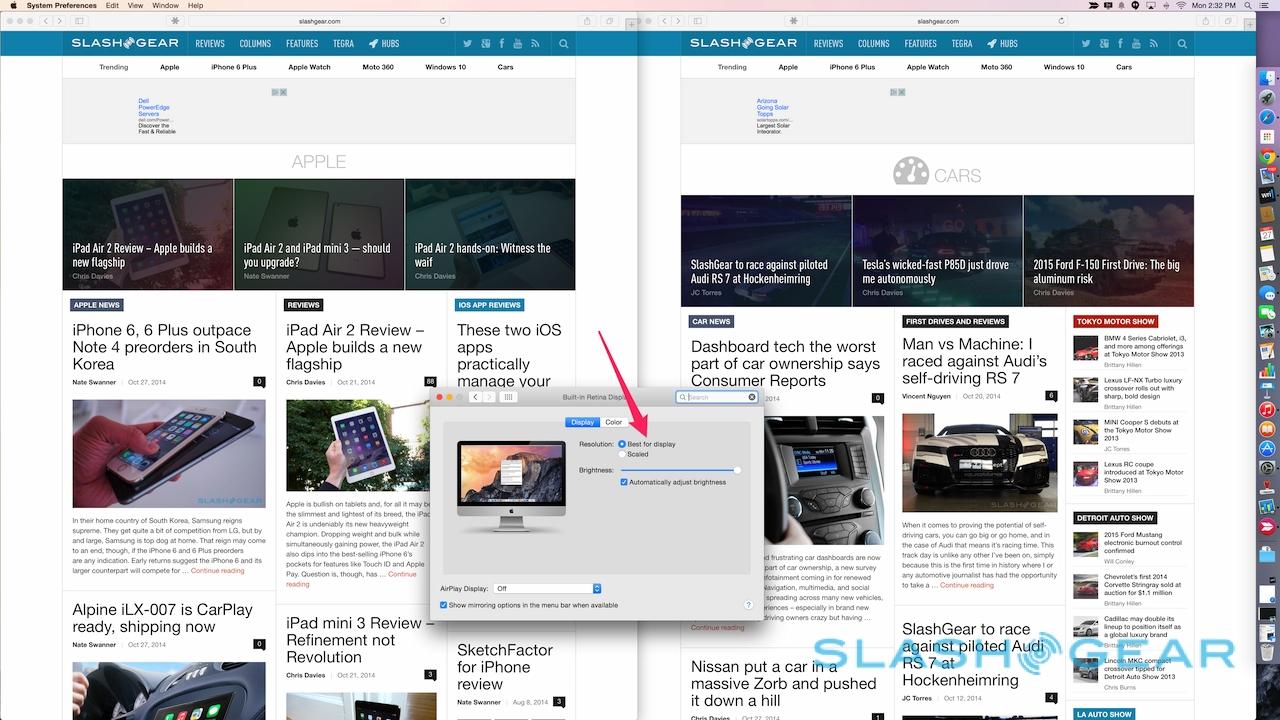The width and height of the screenshot is (1280, 720).
Task: Disable Automatically adjust brightness
Action: [x=625, y=482]
